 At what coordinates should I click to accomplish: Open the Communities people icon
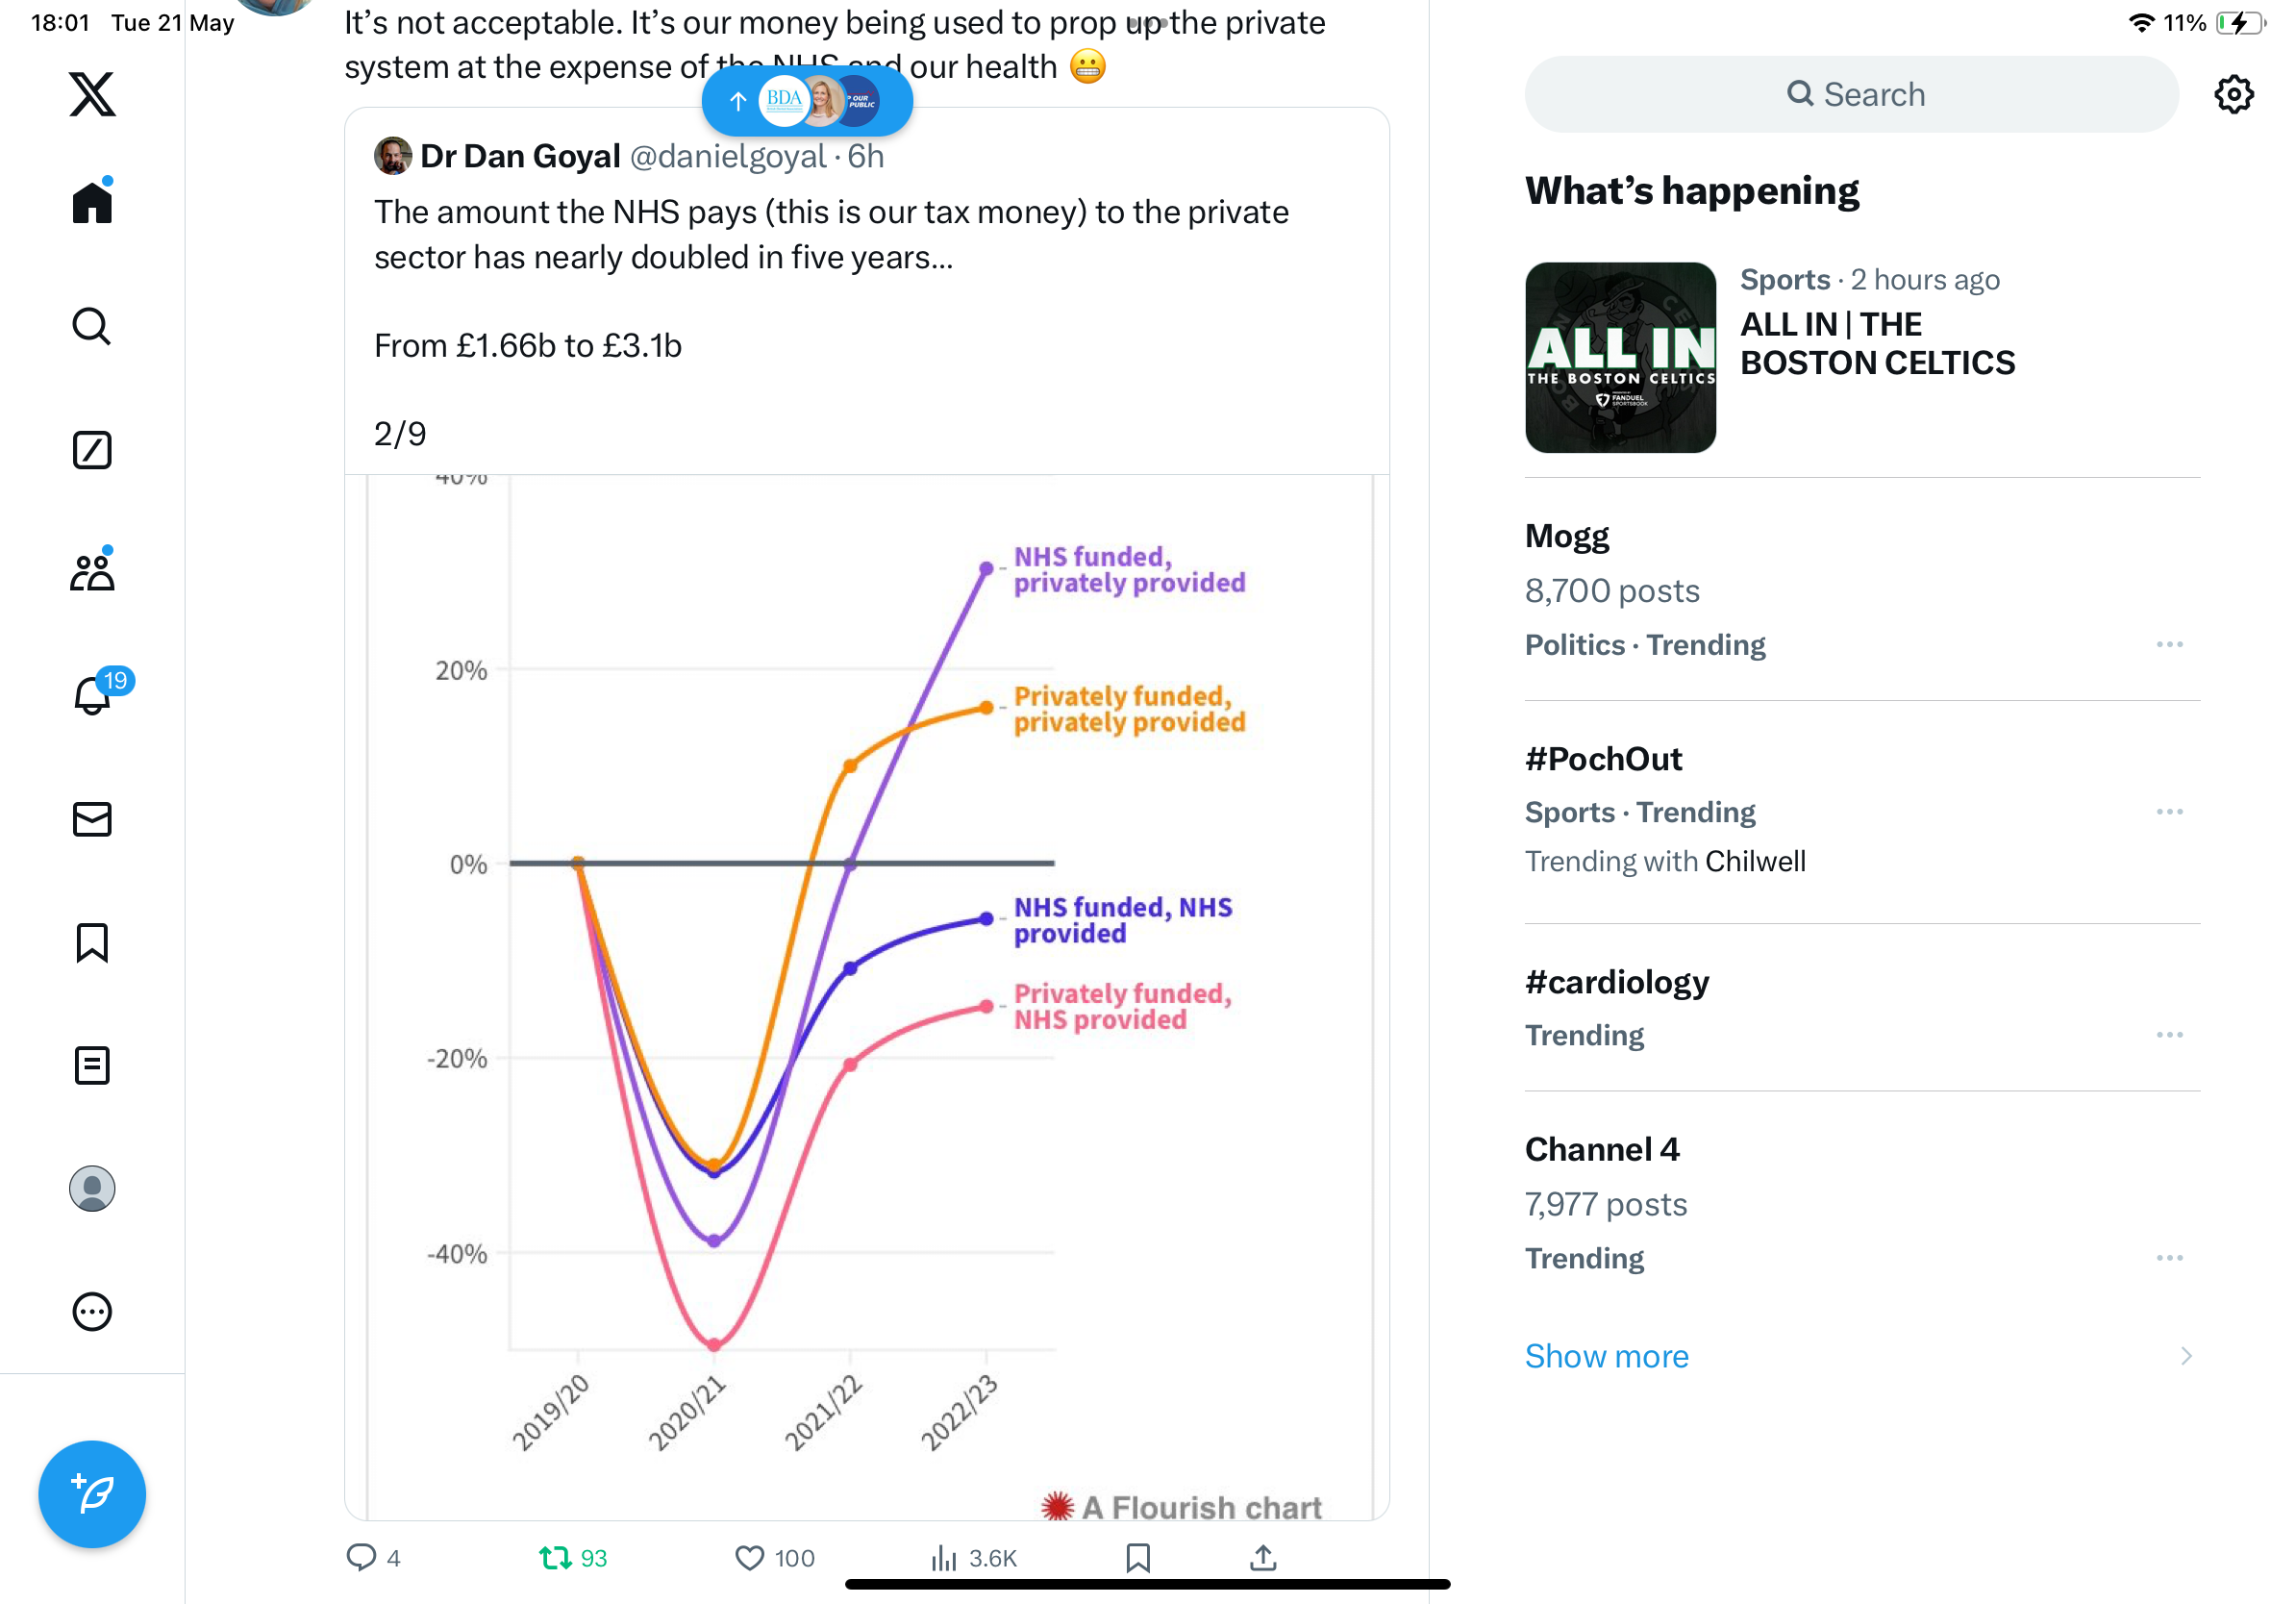(92, 573)
